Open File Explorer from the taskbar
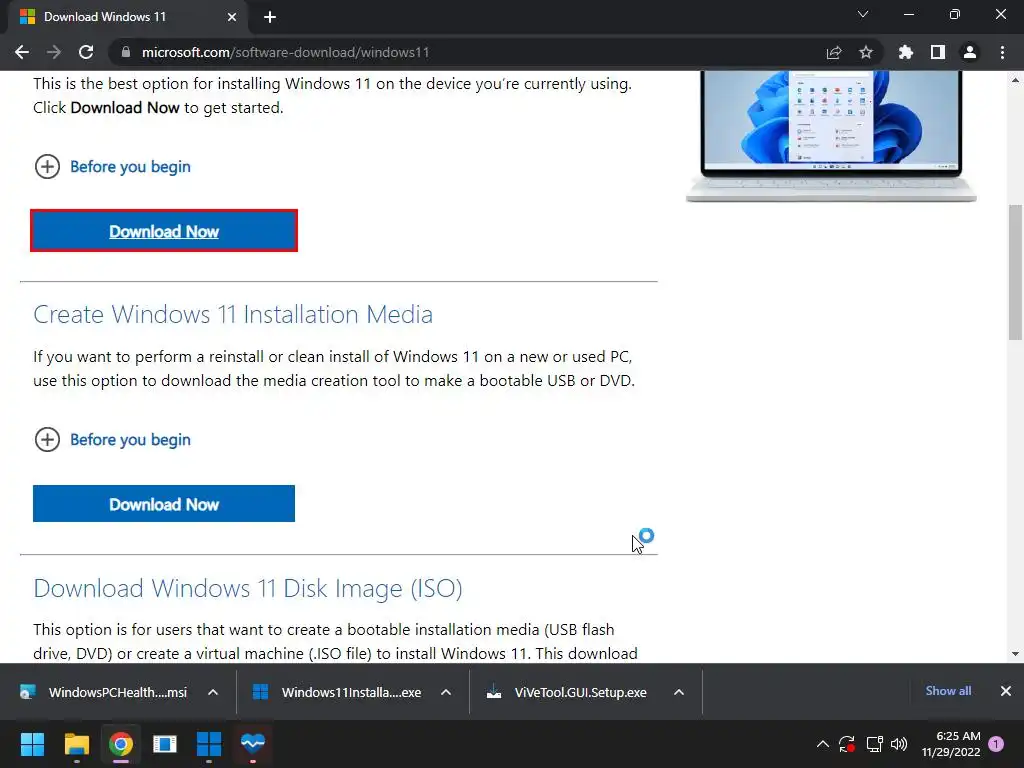This screenshot has height=768, width=1024. [76, 744]
